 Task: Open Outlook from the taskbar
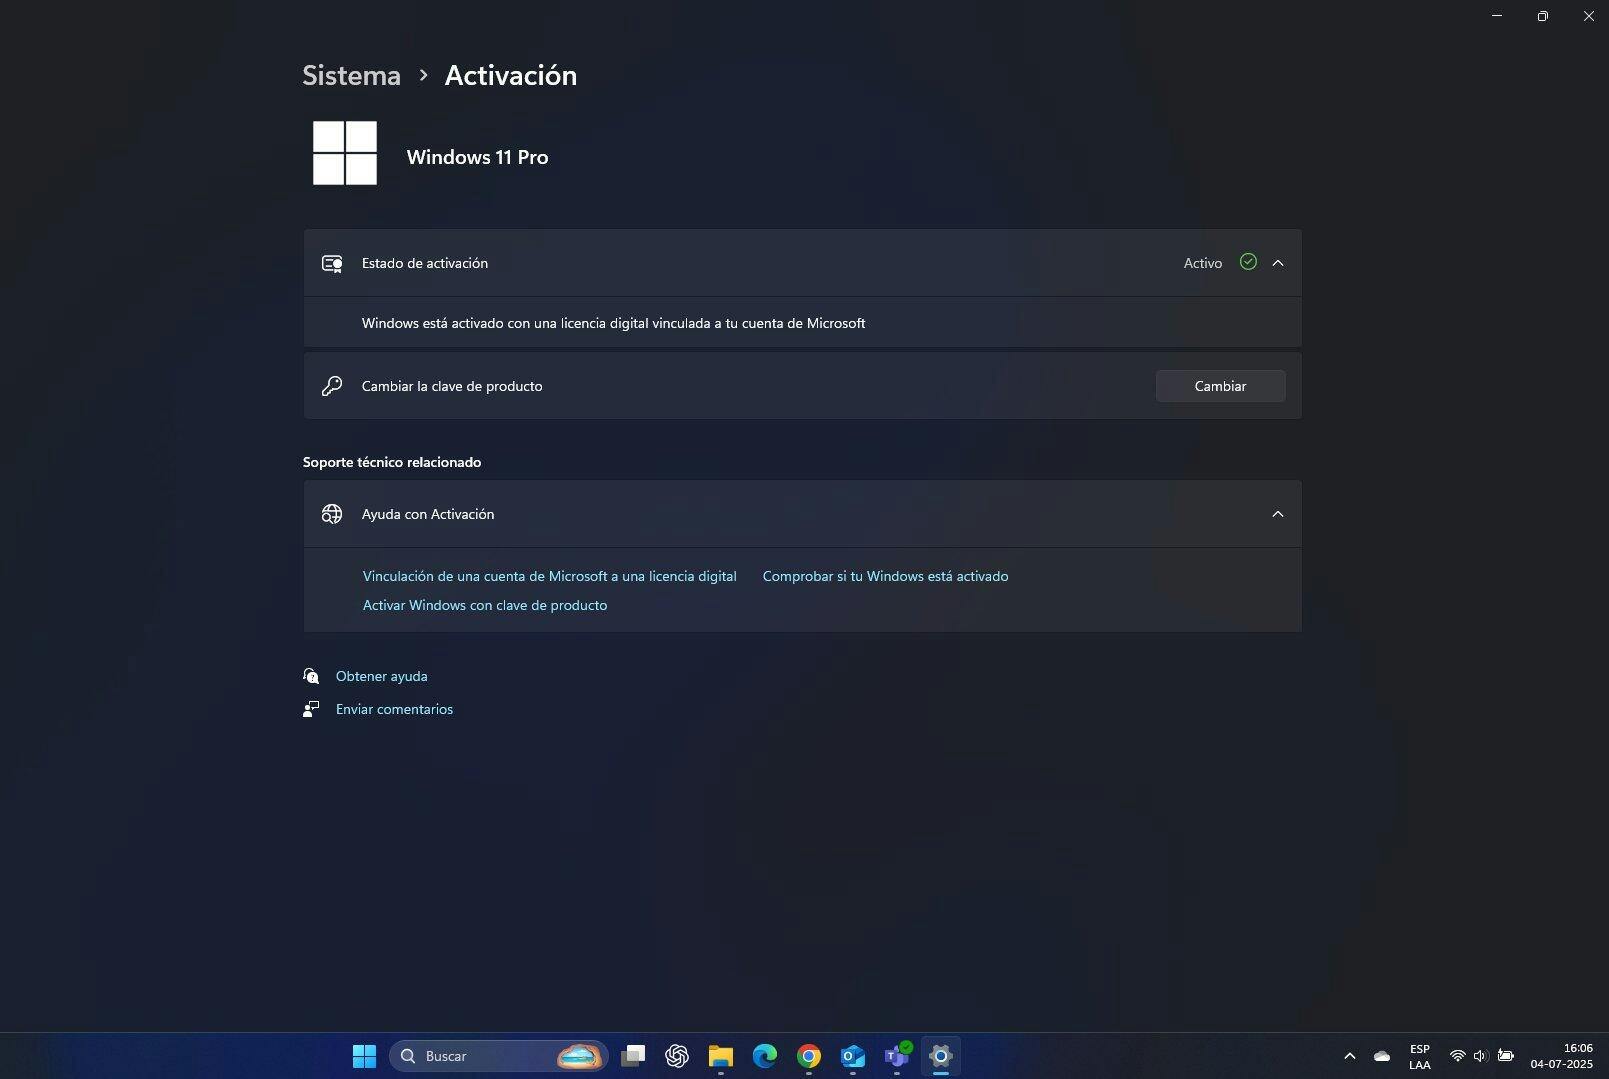853,1056
